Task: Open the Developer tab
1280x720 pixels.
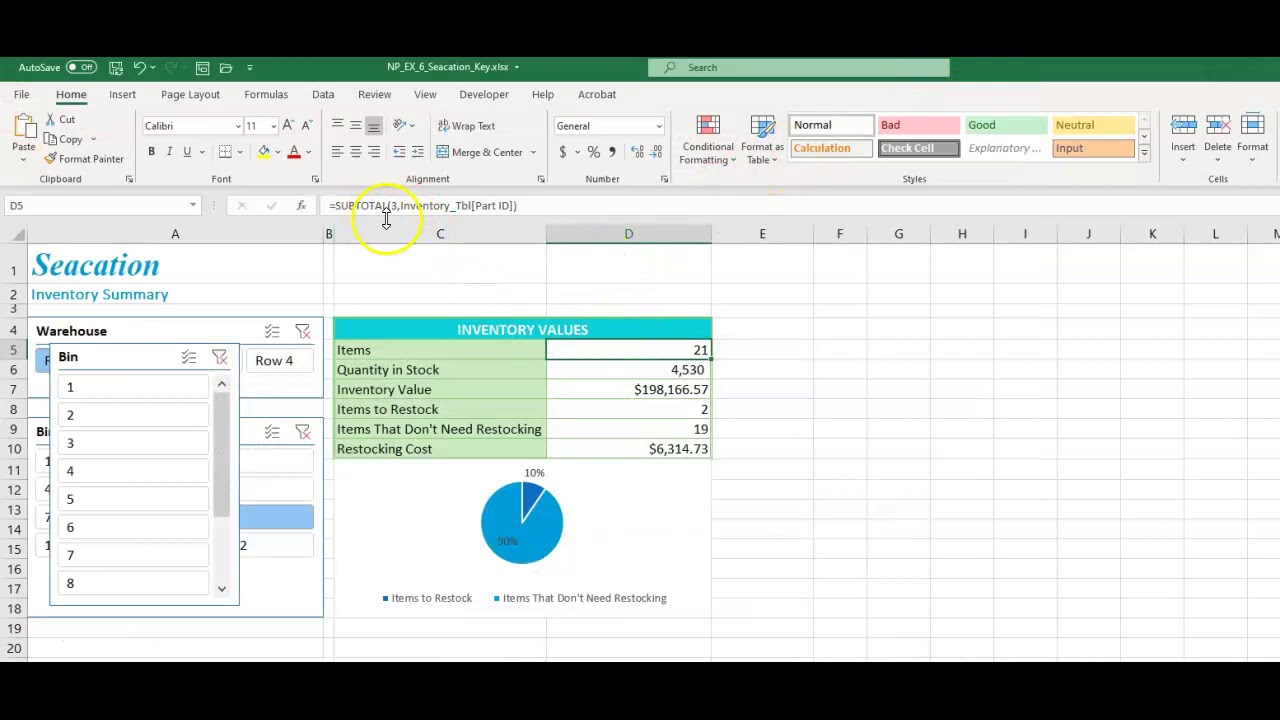Action: 484,94
